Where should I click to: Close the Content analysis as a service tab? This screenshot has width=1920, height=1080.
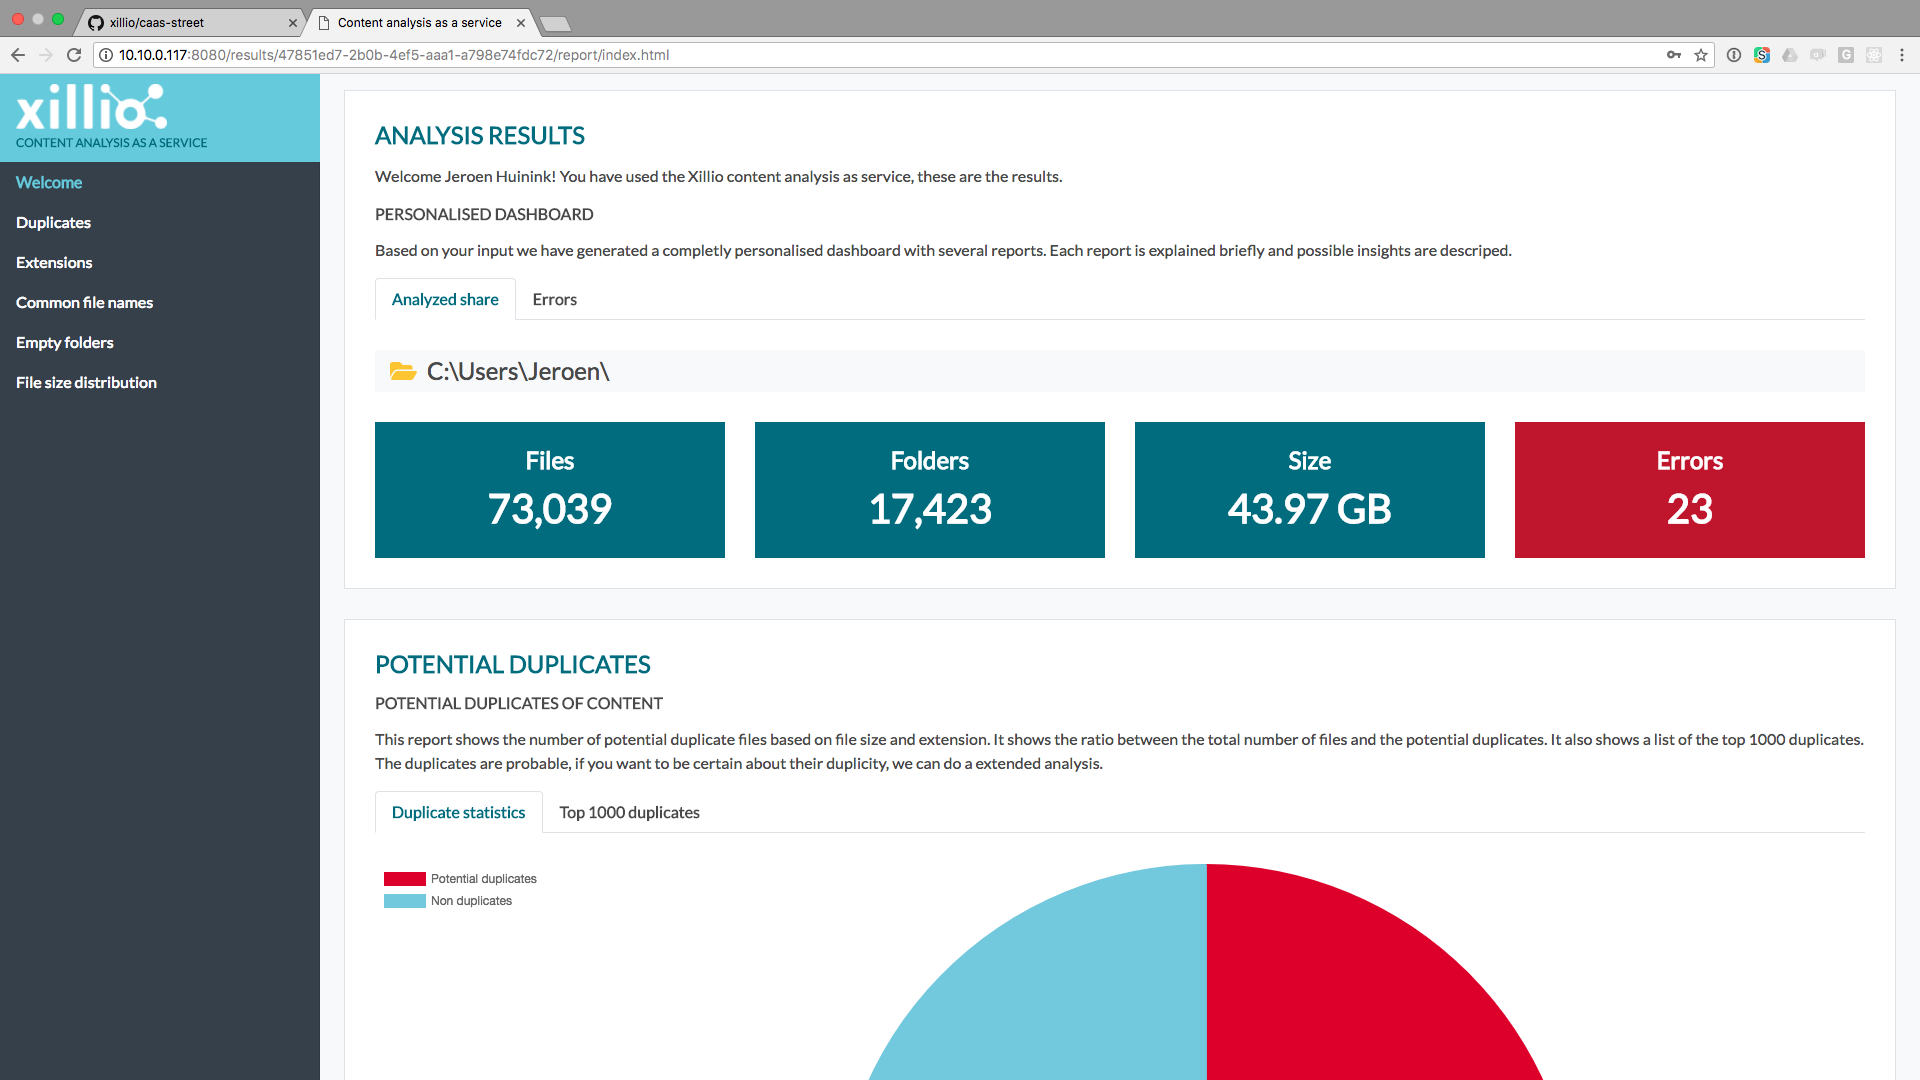[521, 22]
